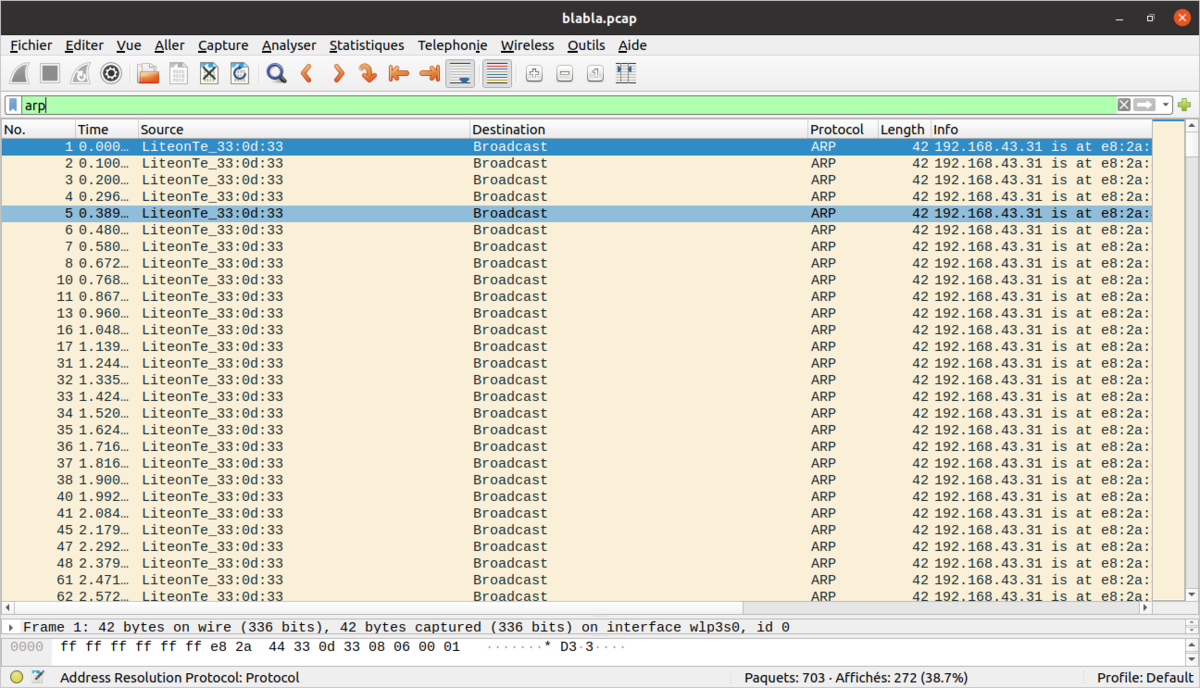Click the open capture file folder icon
The height and width of the screenshot is (688, 1200).
pos(148,73)
